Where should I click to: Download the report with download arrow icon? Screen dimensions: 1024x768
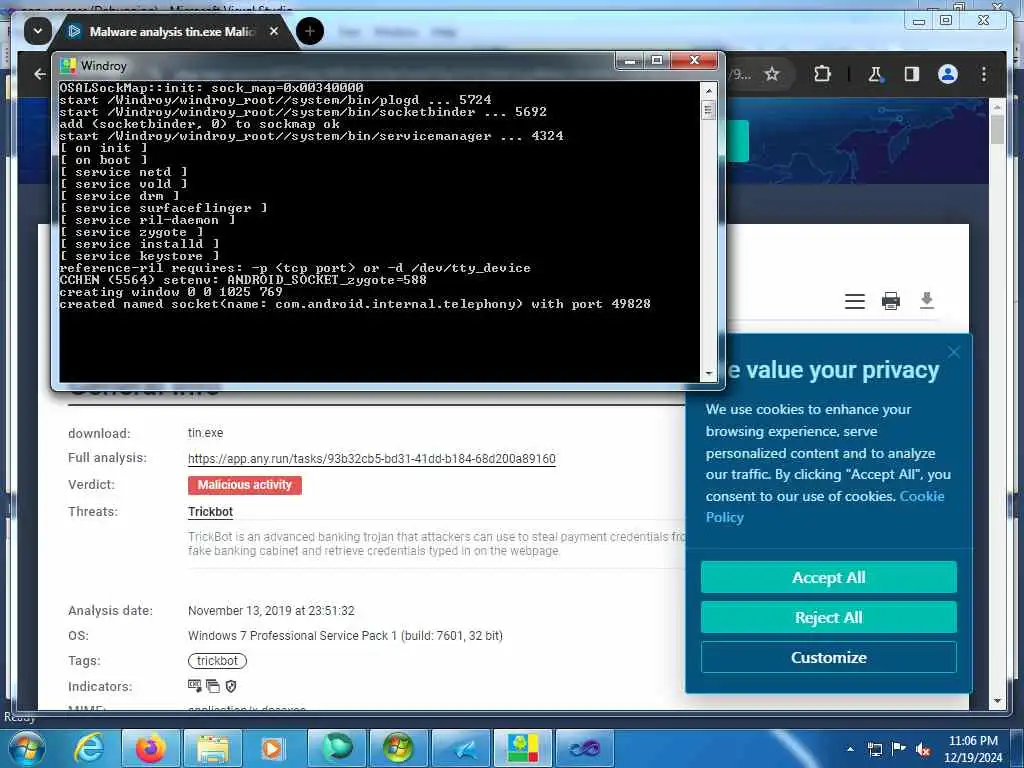point(927,300)
